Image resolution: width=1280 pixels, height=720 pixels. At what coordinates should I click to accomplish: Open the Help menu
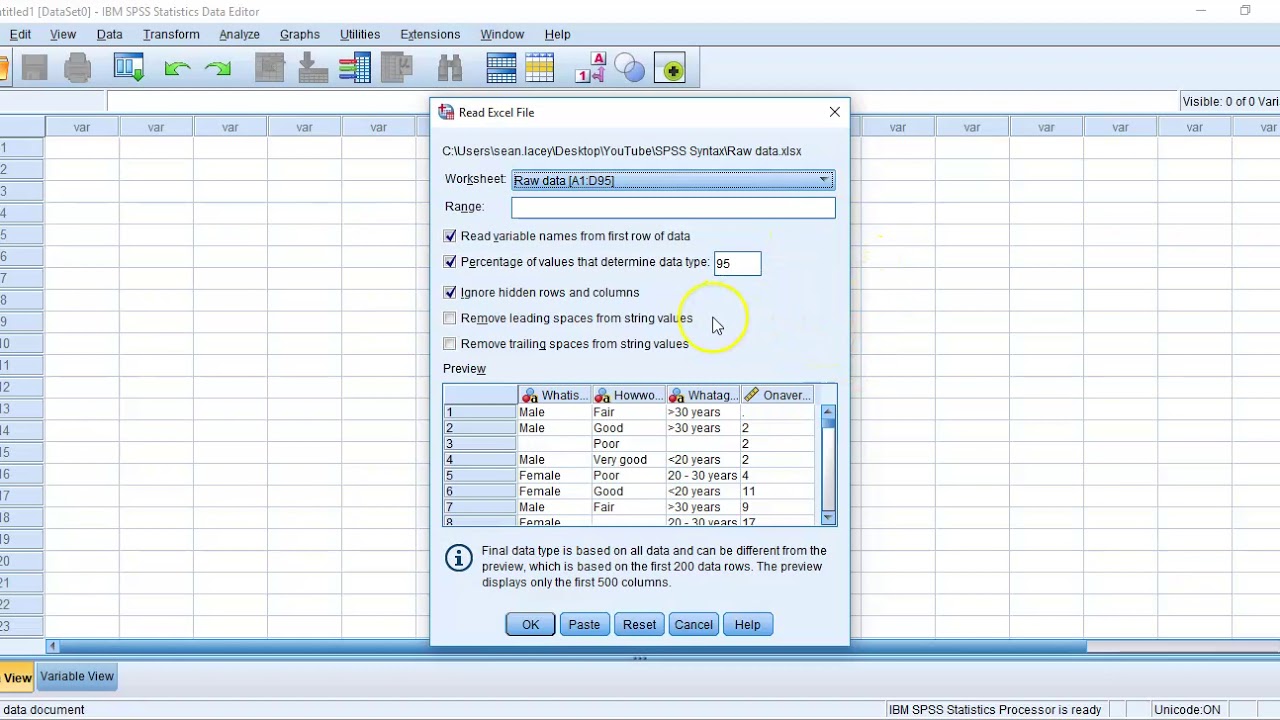(x=557, y=34)
